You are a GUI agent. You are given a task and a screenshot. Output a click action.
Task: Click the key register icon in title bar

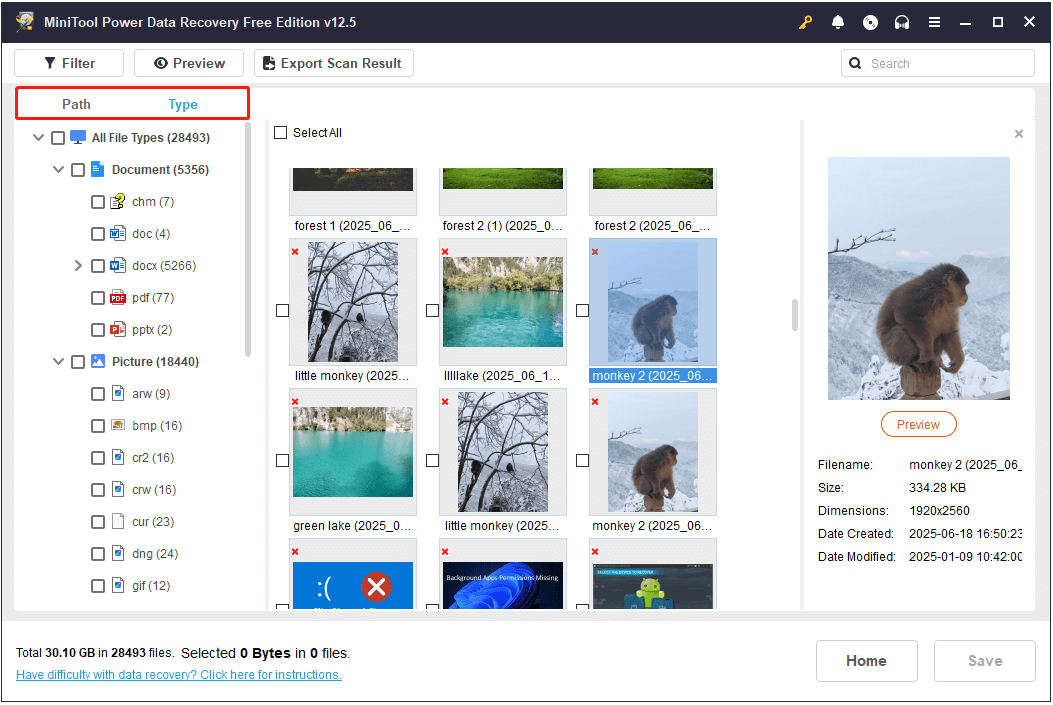point(806,22)
